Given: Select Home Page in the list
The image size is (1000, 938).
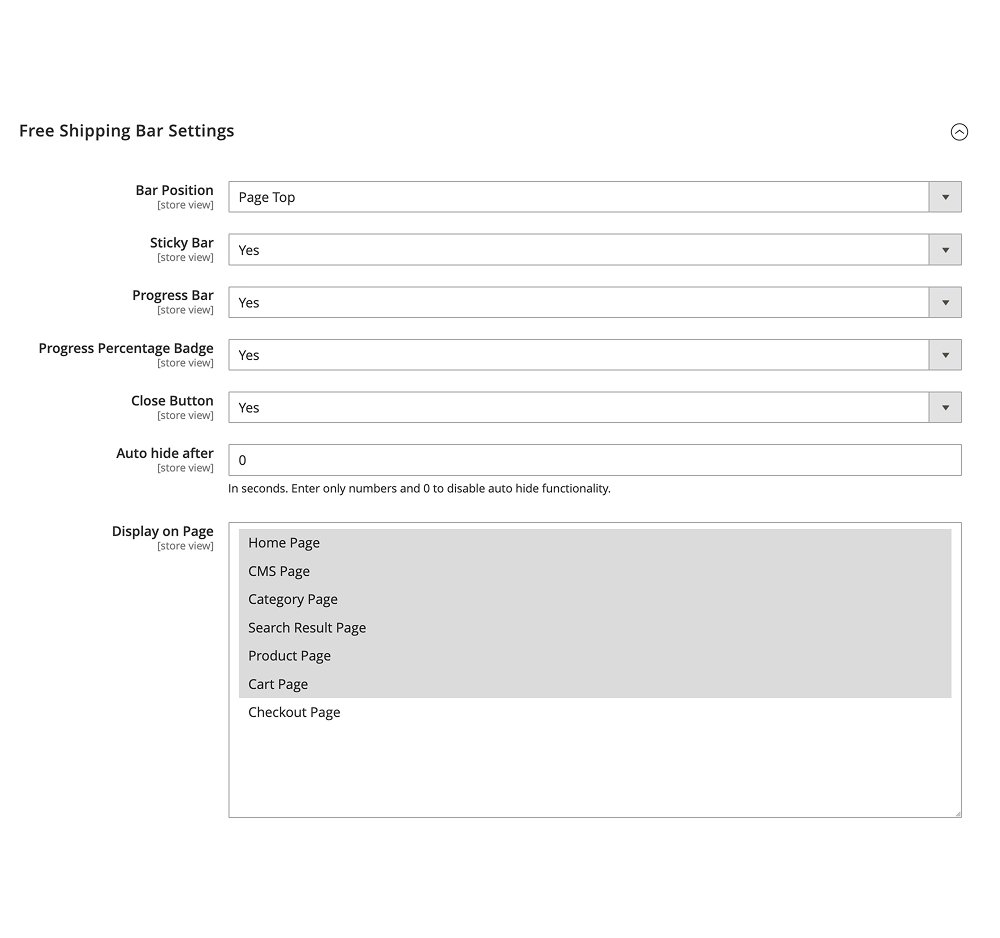Looking at the screenshot, I should pyautogui.click(x=594, y=543).
